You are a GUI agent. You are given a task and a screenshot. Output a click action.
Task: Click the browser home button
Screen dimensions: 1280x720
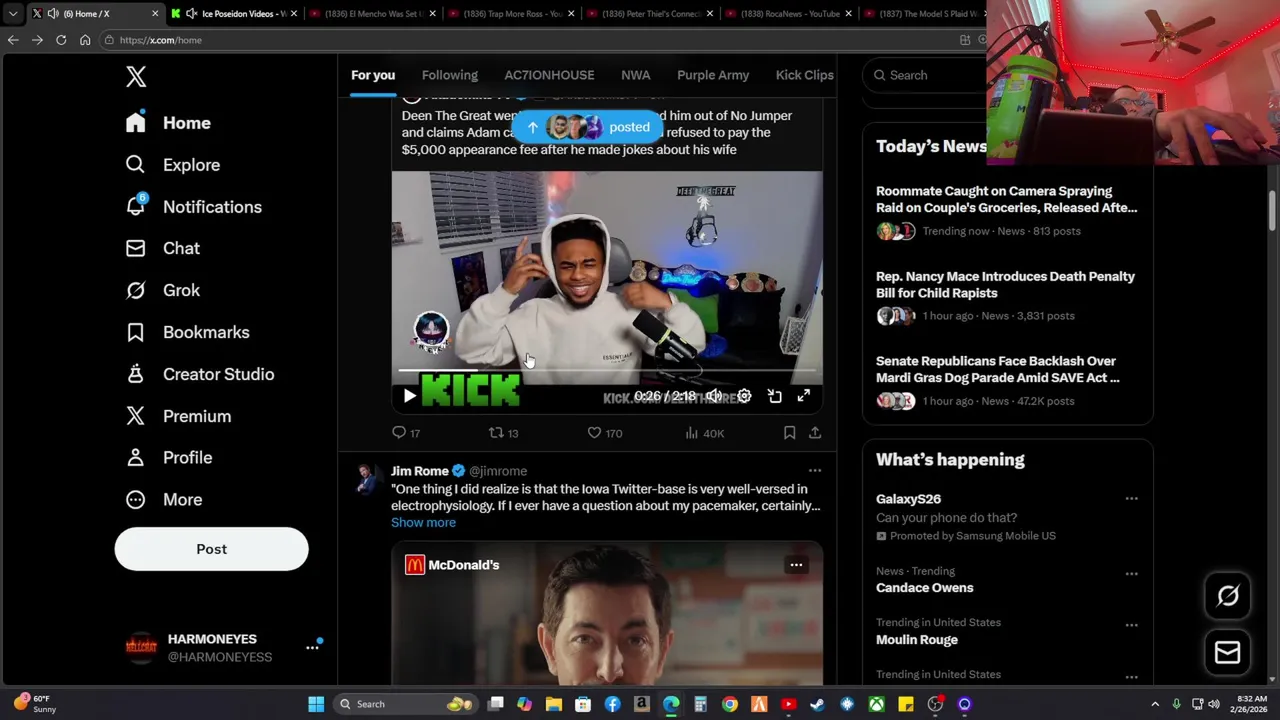tap(85, 40)
